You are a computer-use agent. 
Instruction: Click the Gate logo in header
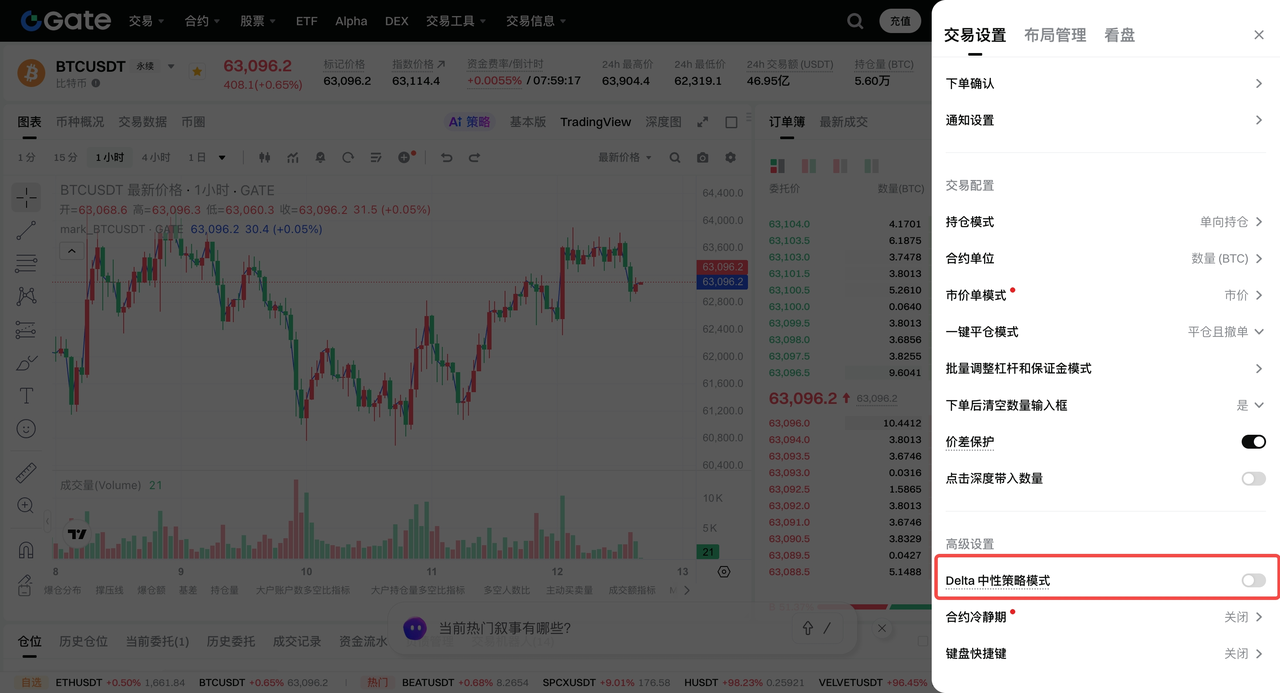point(66,20)
